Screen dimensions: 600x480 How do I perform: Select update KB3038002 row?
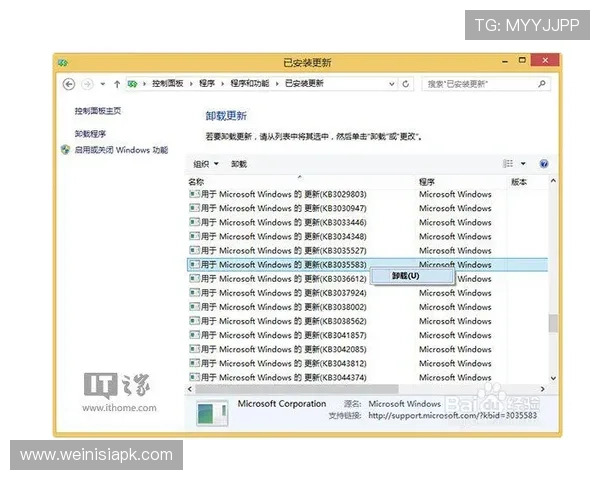click(x=367, y=307)
